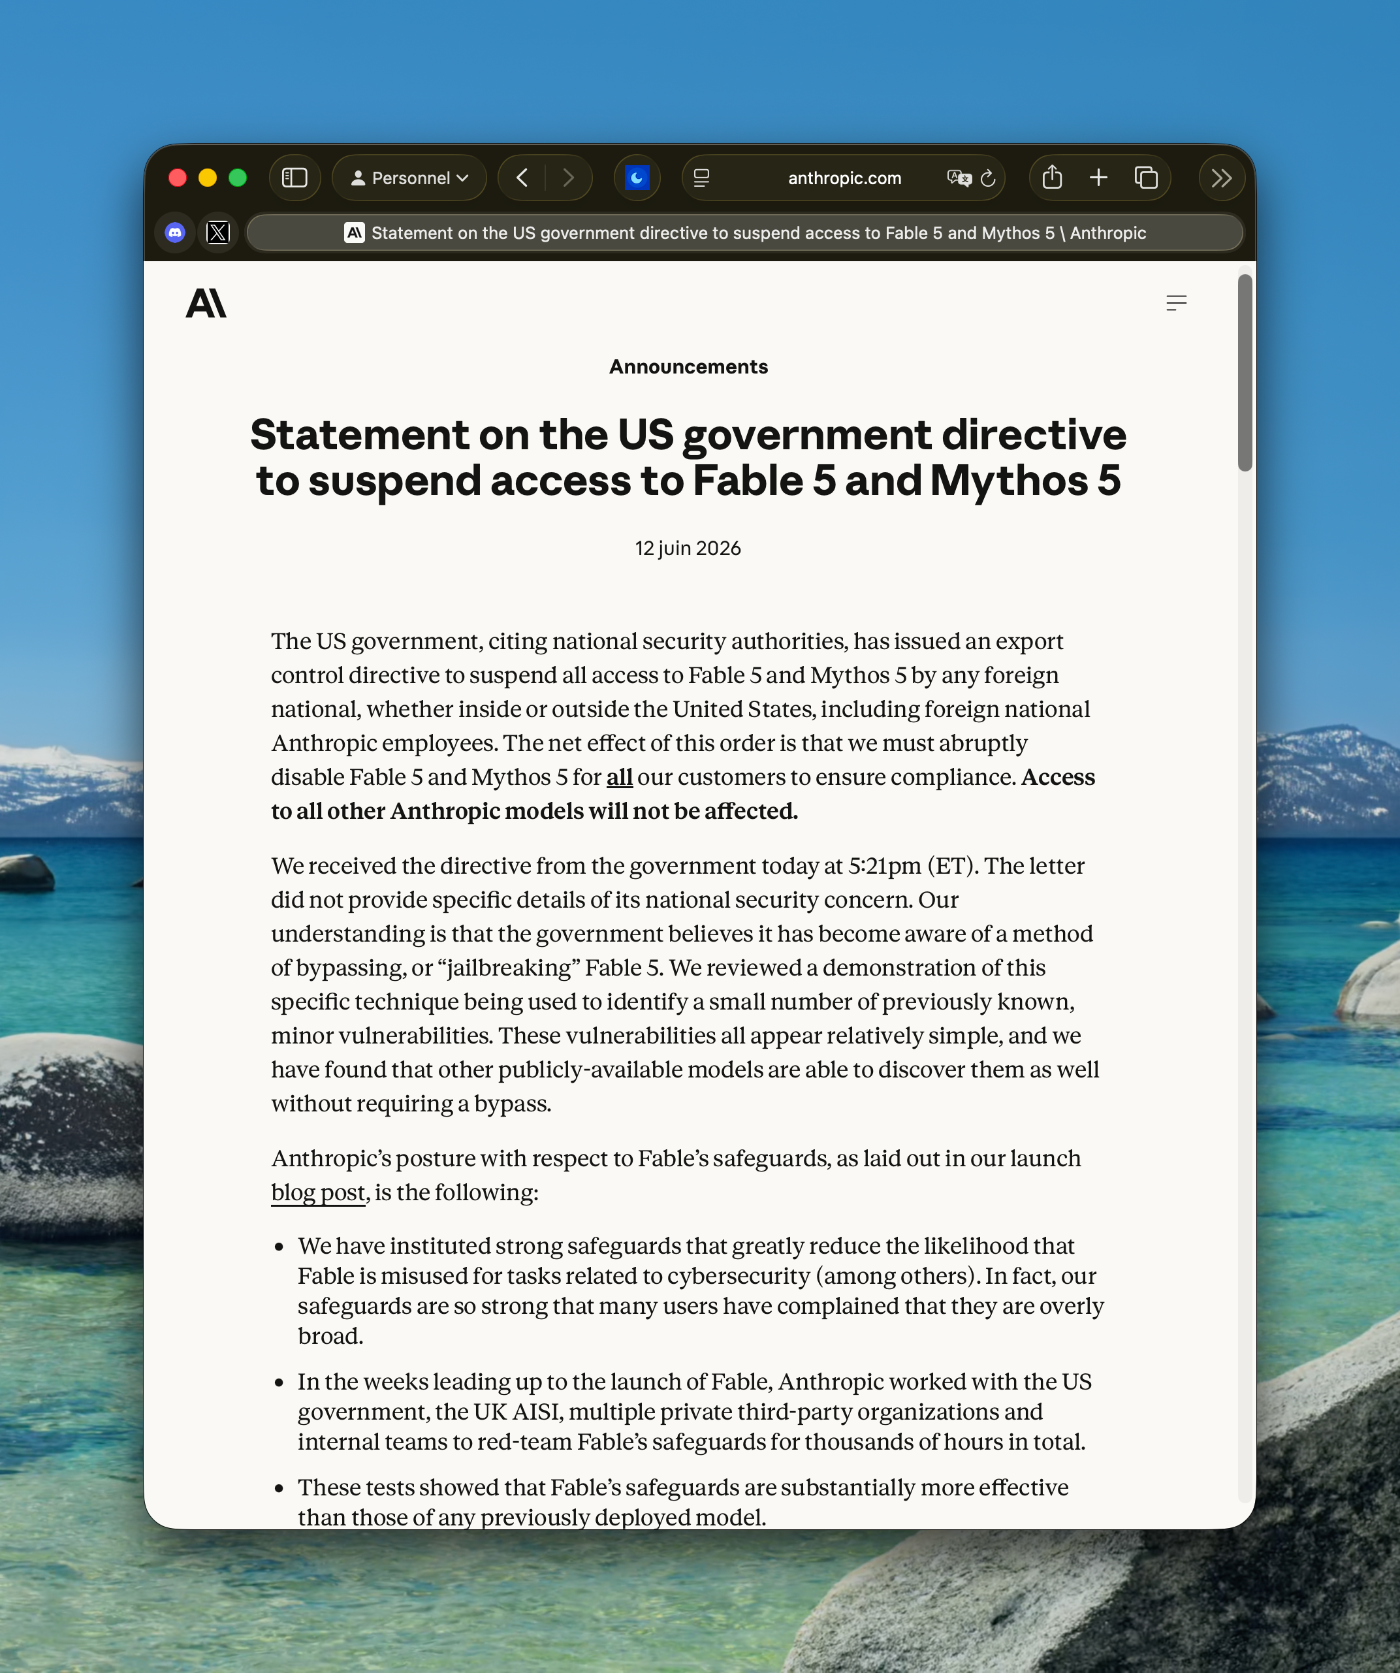
Task: Select the Statement on US government directive tab
Action: pos(745,233)
